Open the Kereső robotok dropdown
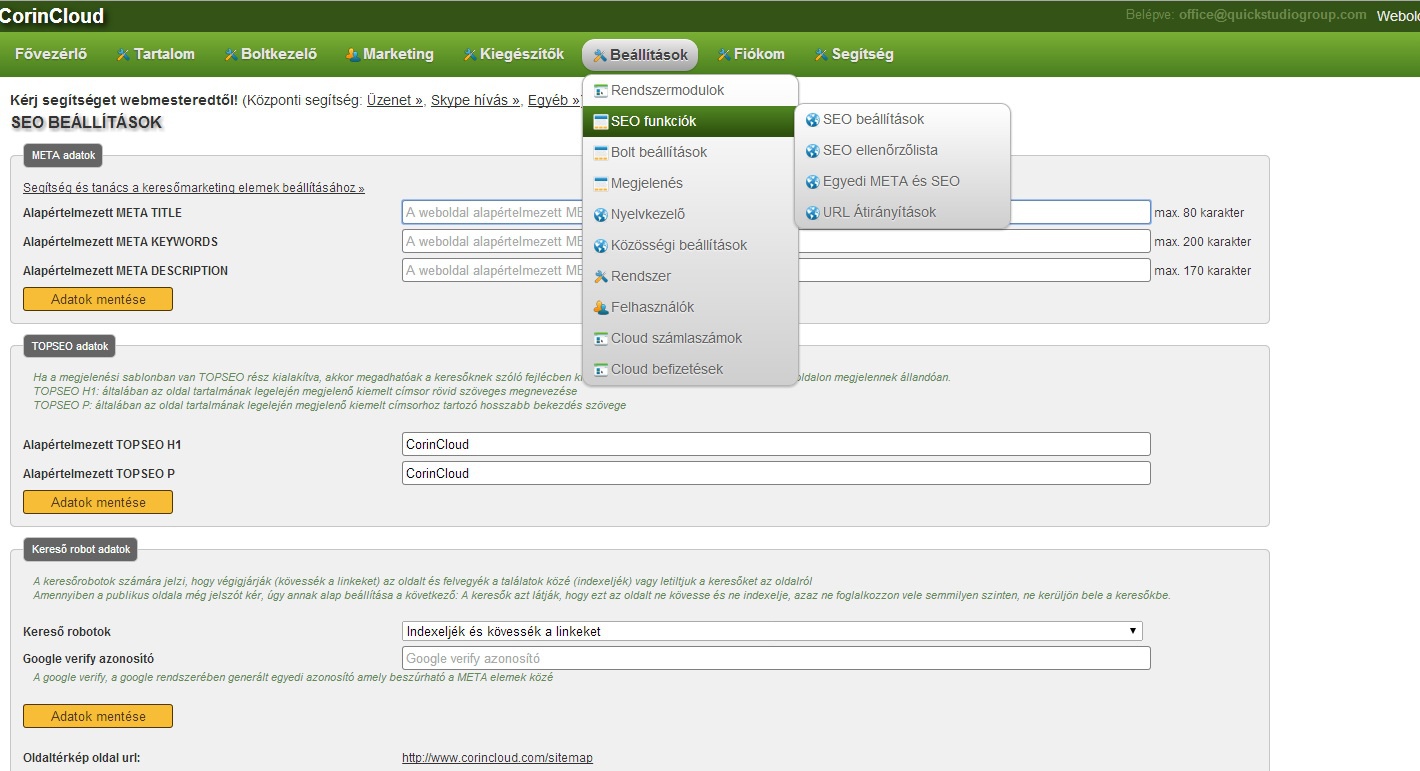Image resolution: width=1420 pixels, height=771 pixels. (772, 631)
